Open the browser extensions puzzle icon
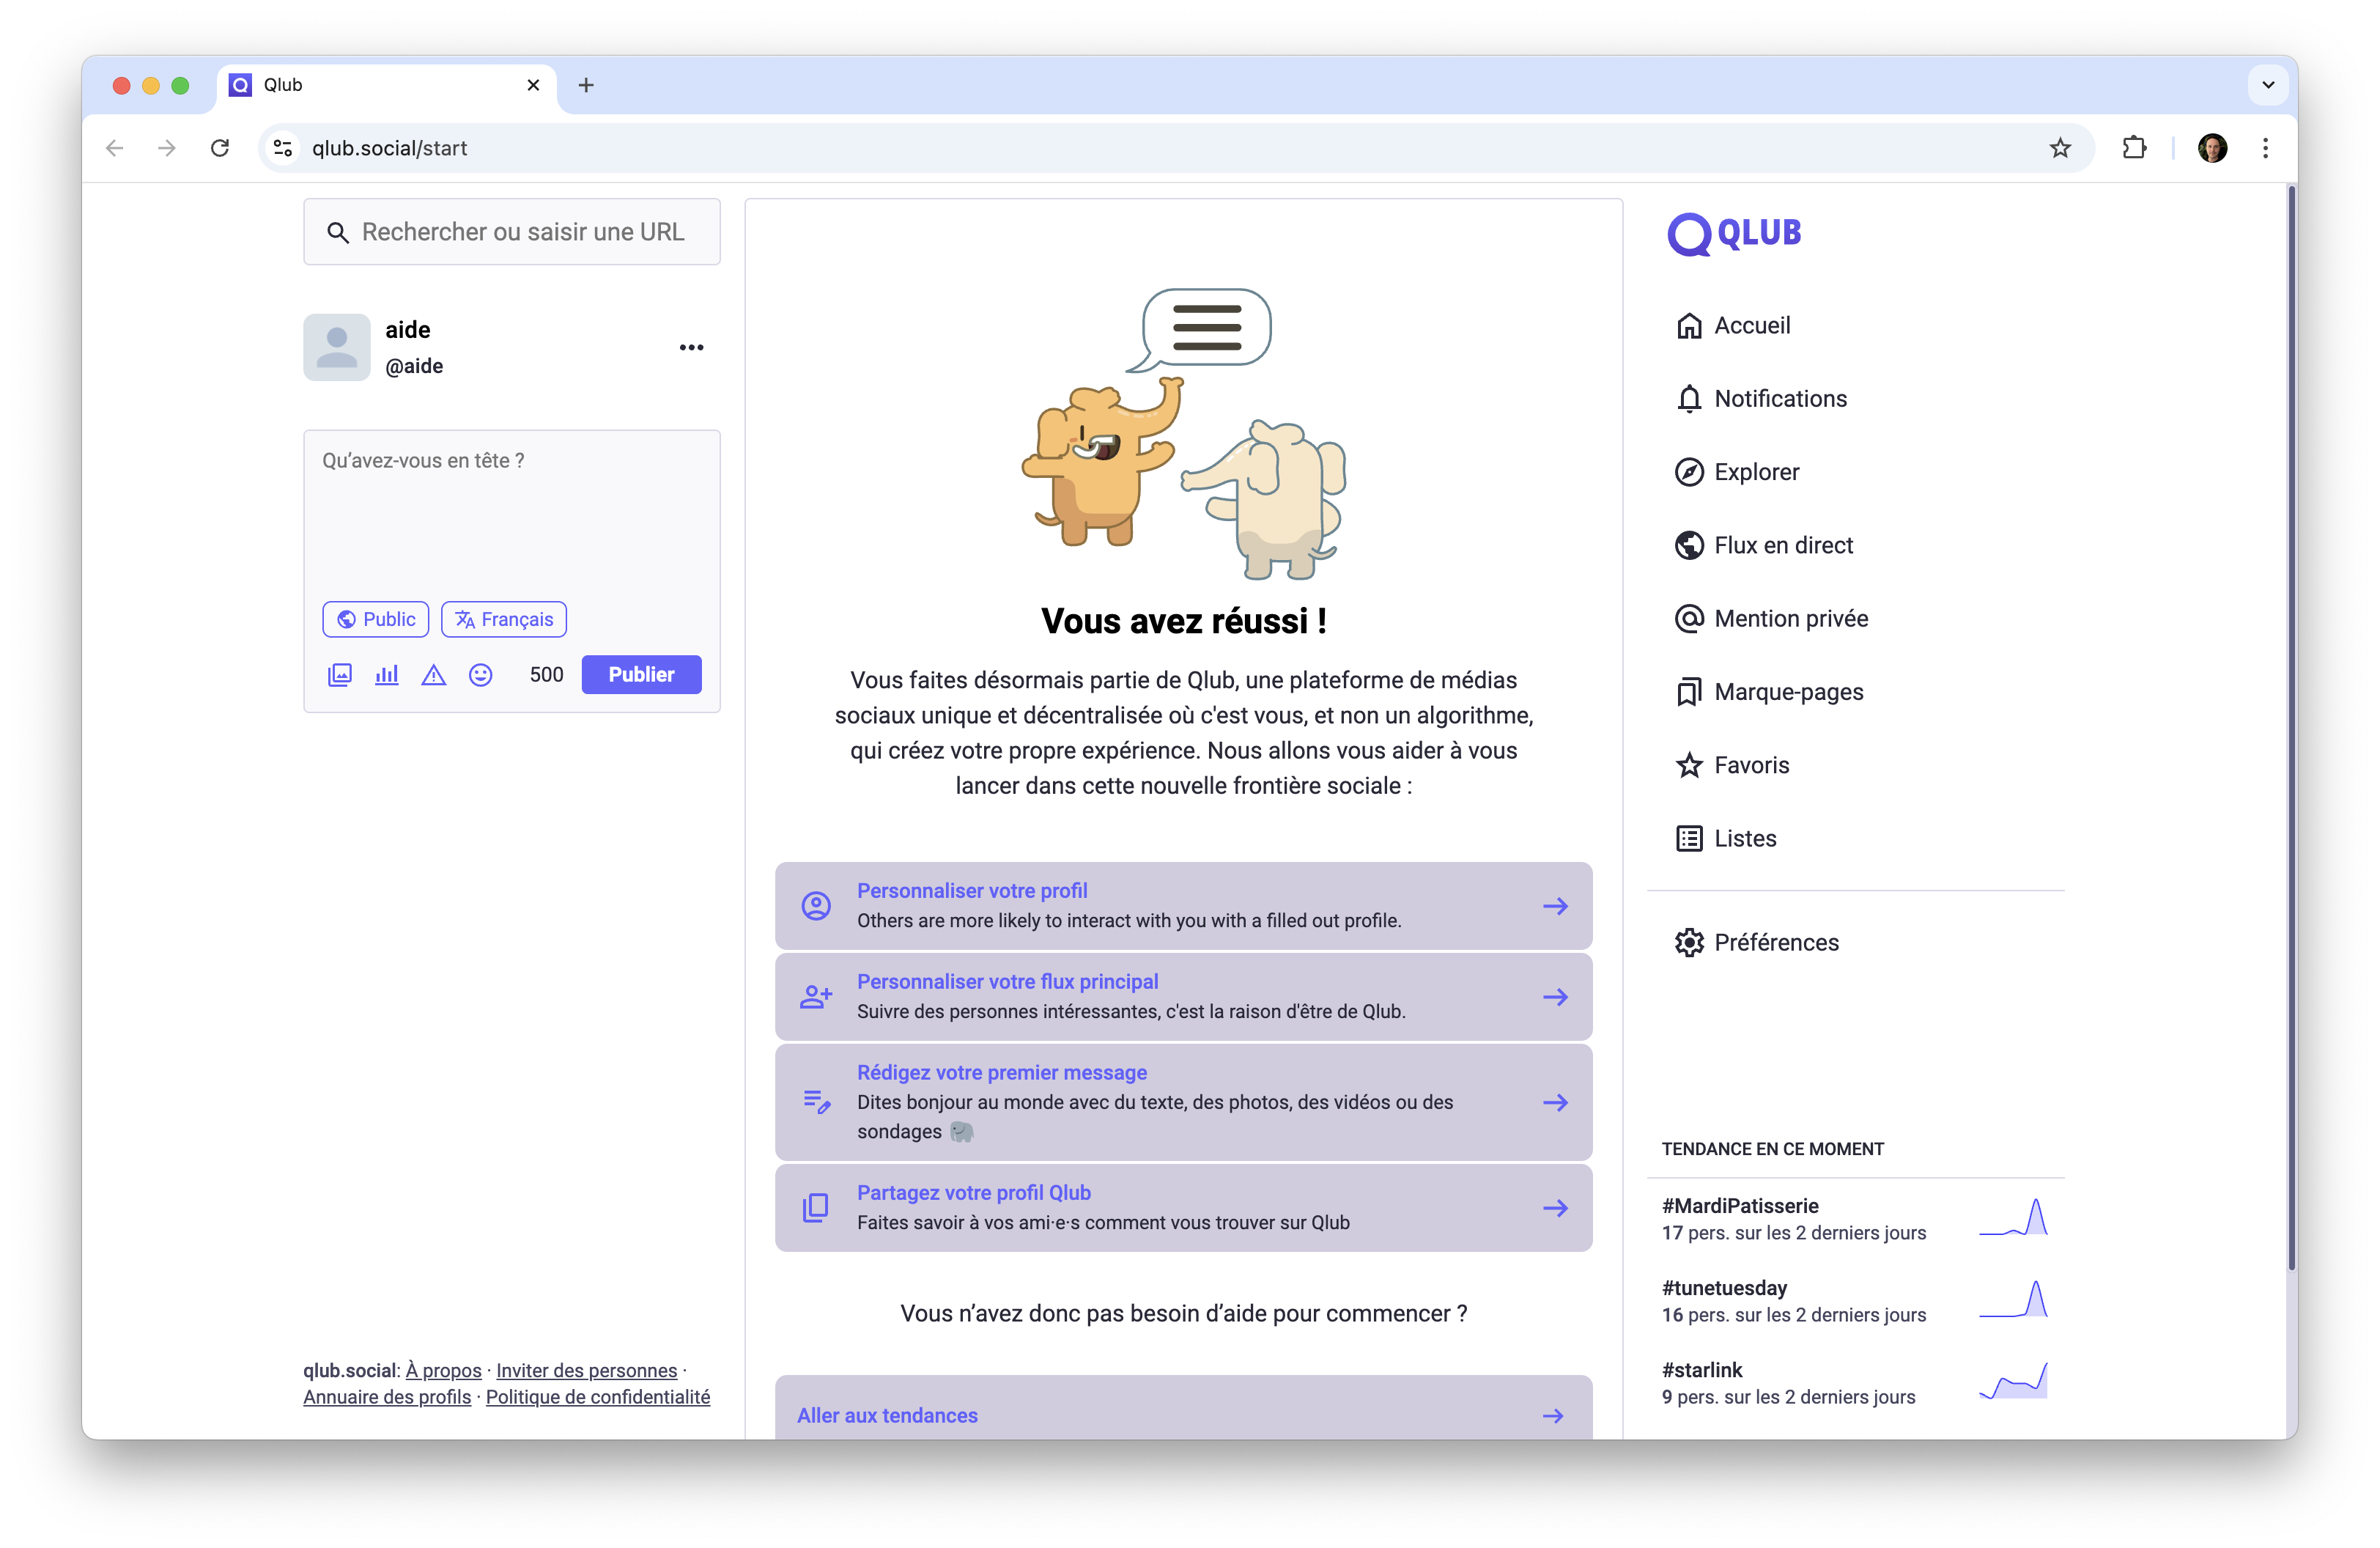The height and width of the screenshot is (1548, 2380). click(x=2133, y=149)
